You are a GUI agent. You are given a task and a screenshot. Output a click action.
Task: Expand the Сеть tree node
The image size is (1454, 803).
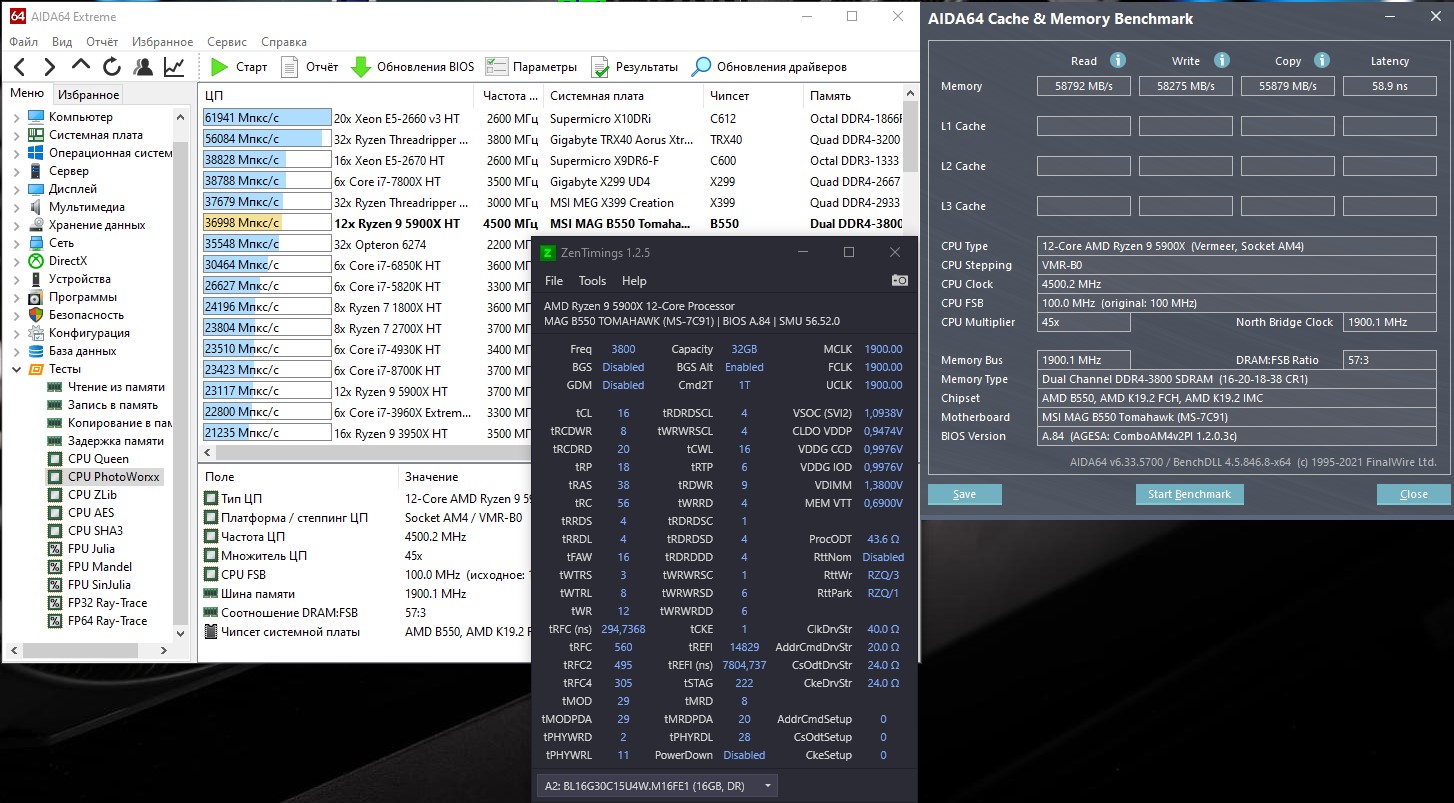tap(17, 243)
